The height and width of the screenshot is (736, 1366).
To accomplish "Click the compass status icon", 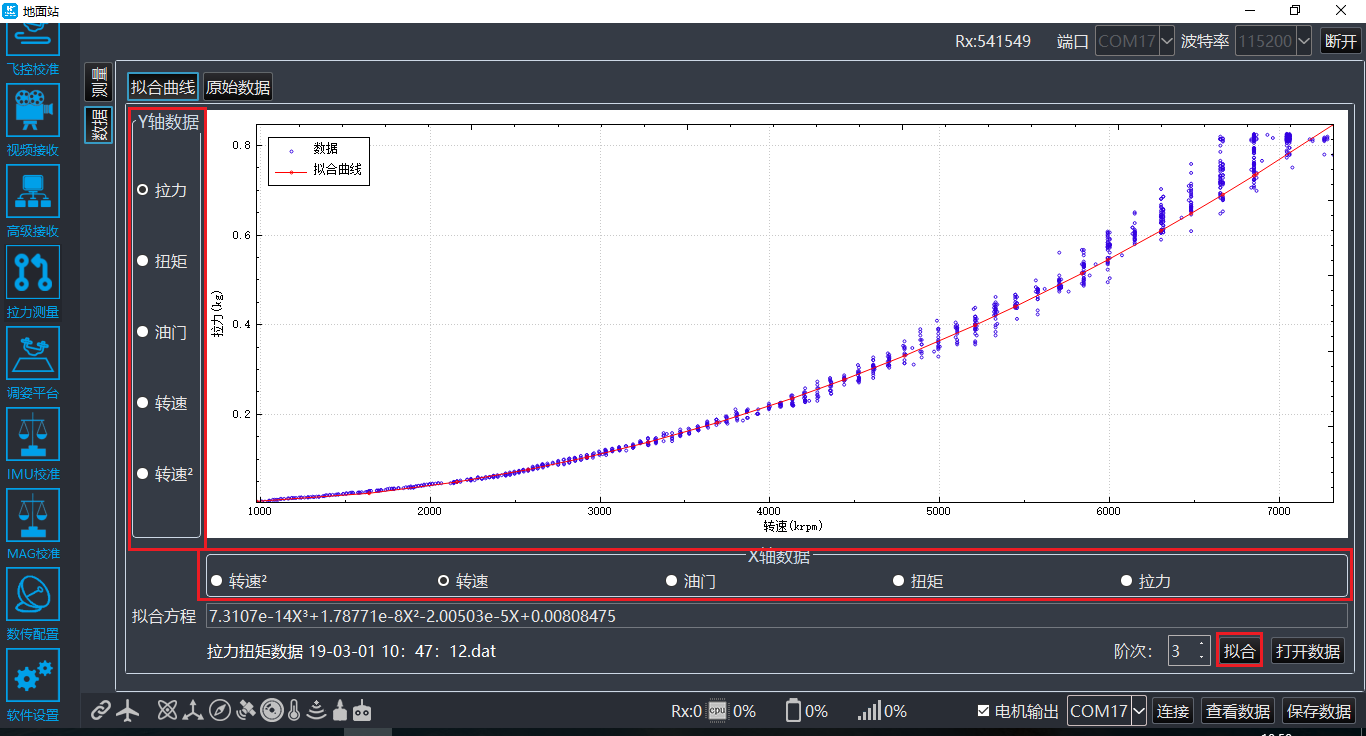I will coord(219,711).
